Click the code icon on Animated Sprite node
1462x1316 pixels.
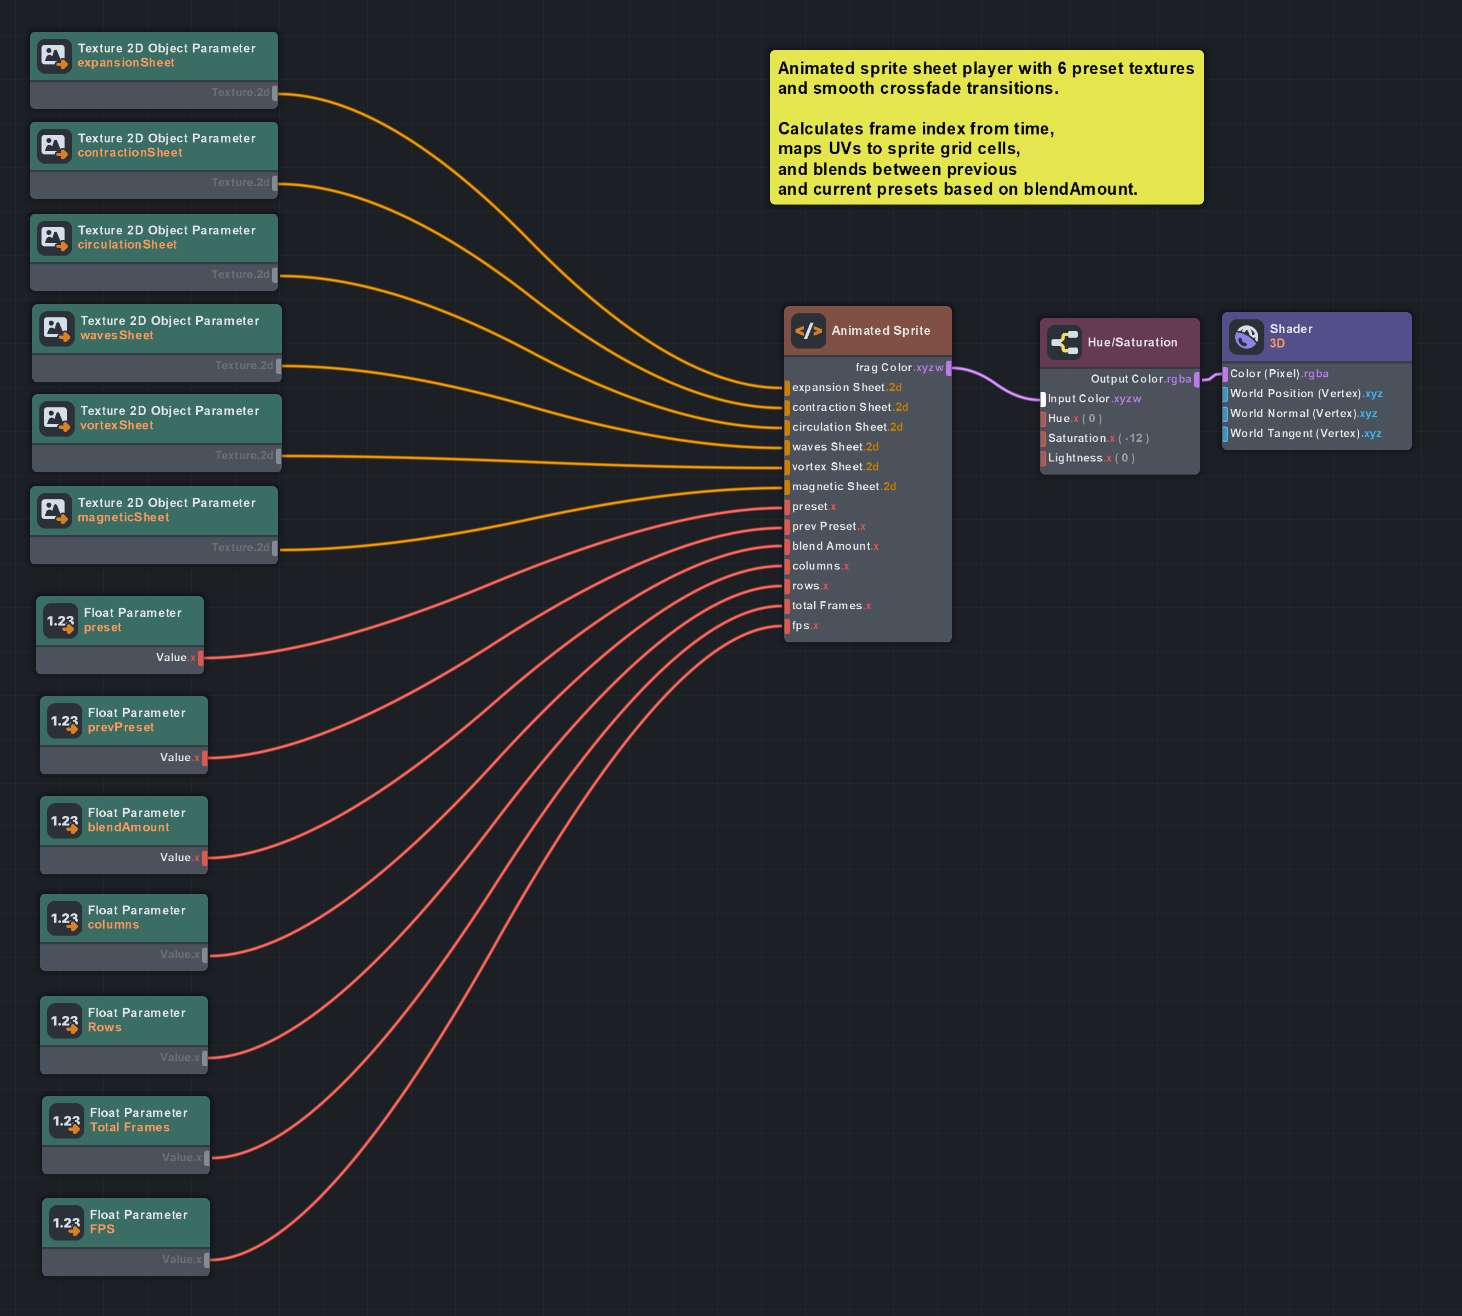click(808, 330)
